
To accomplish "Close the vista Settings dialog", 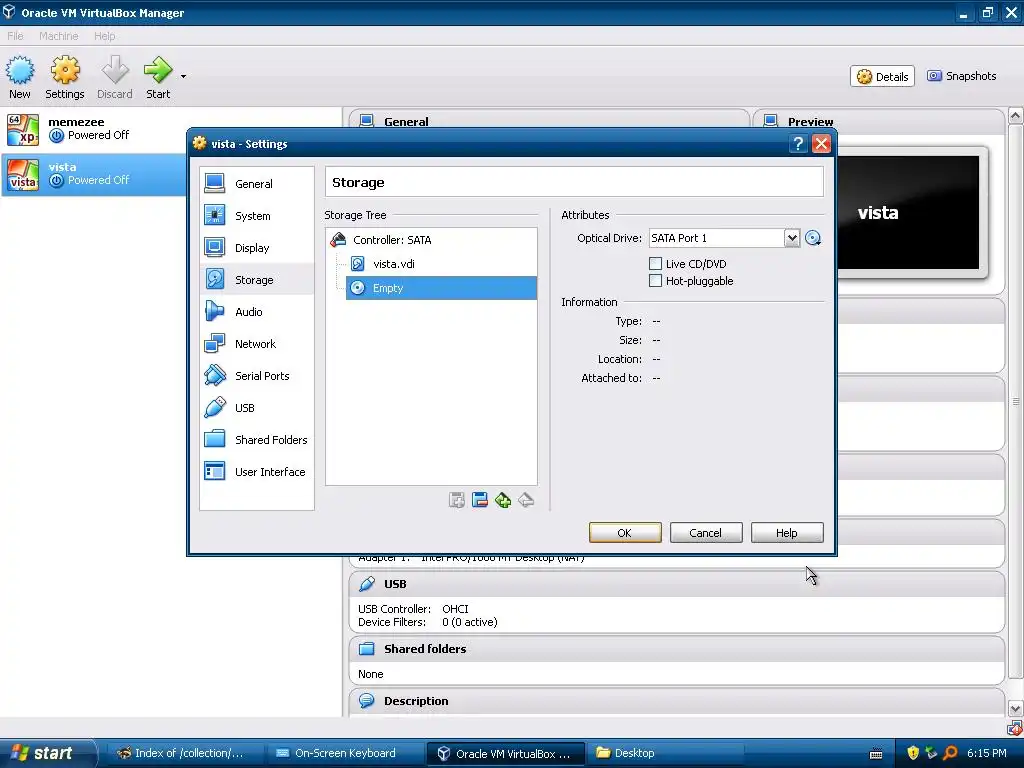I will tap(822, 144).
